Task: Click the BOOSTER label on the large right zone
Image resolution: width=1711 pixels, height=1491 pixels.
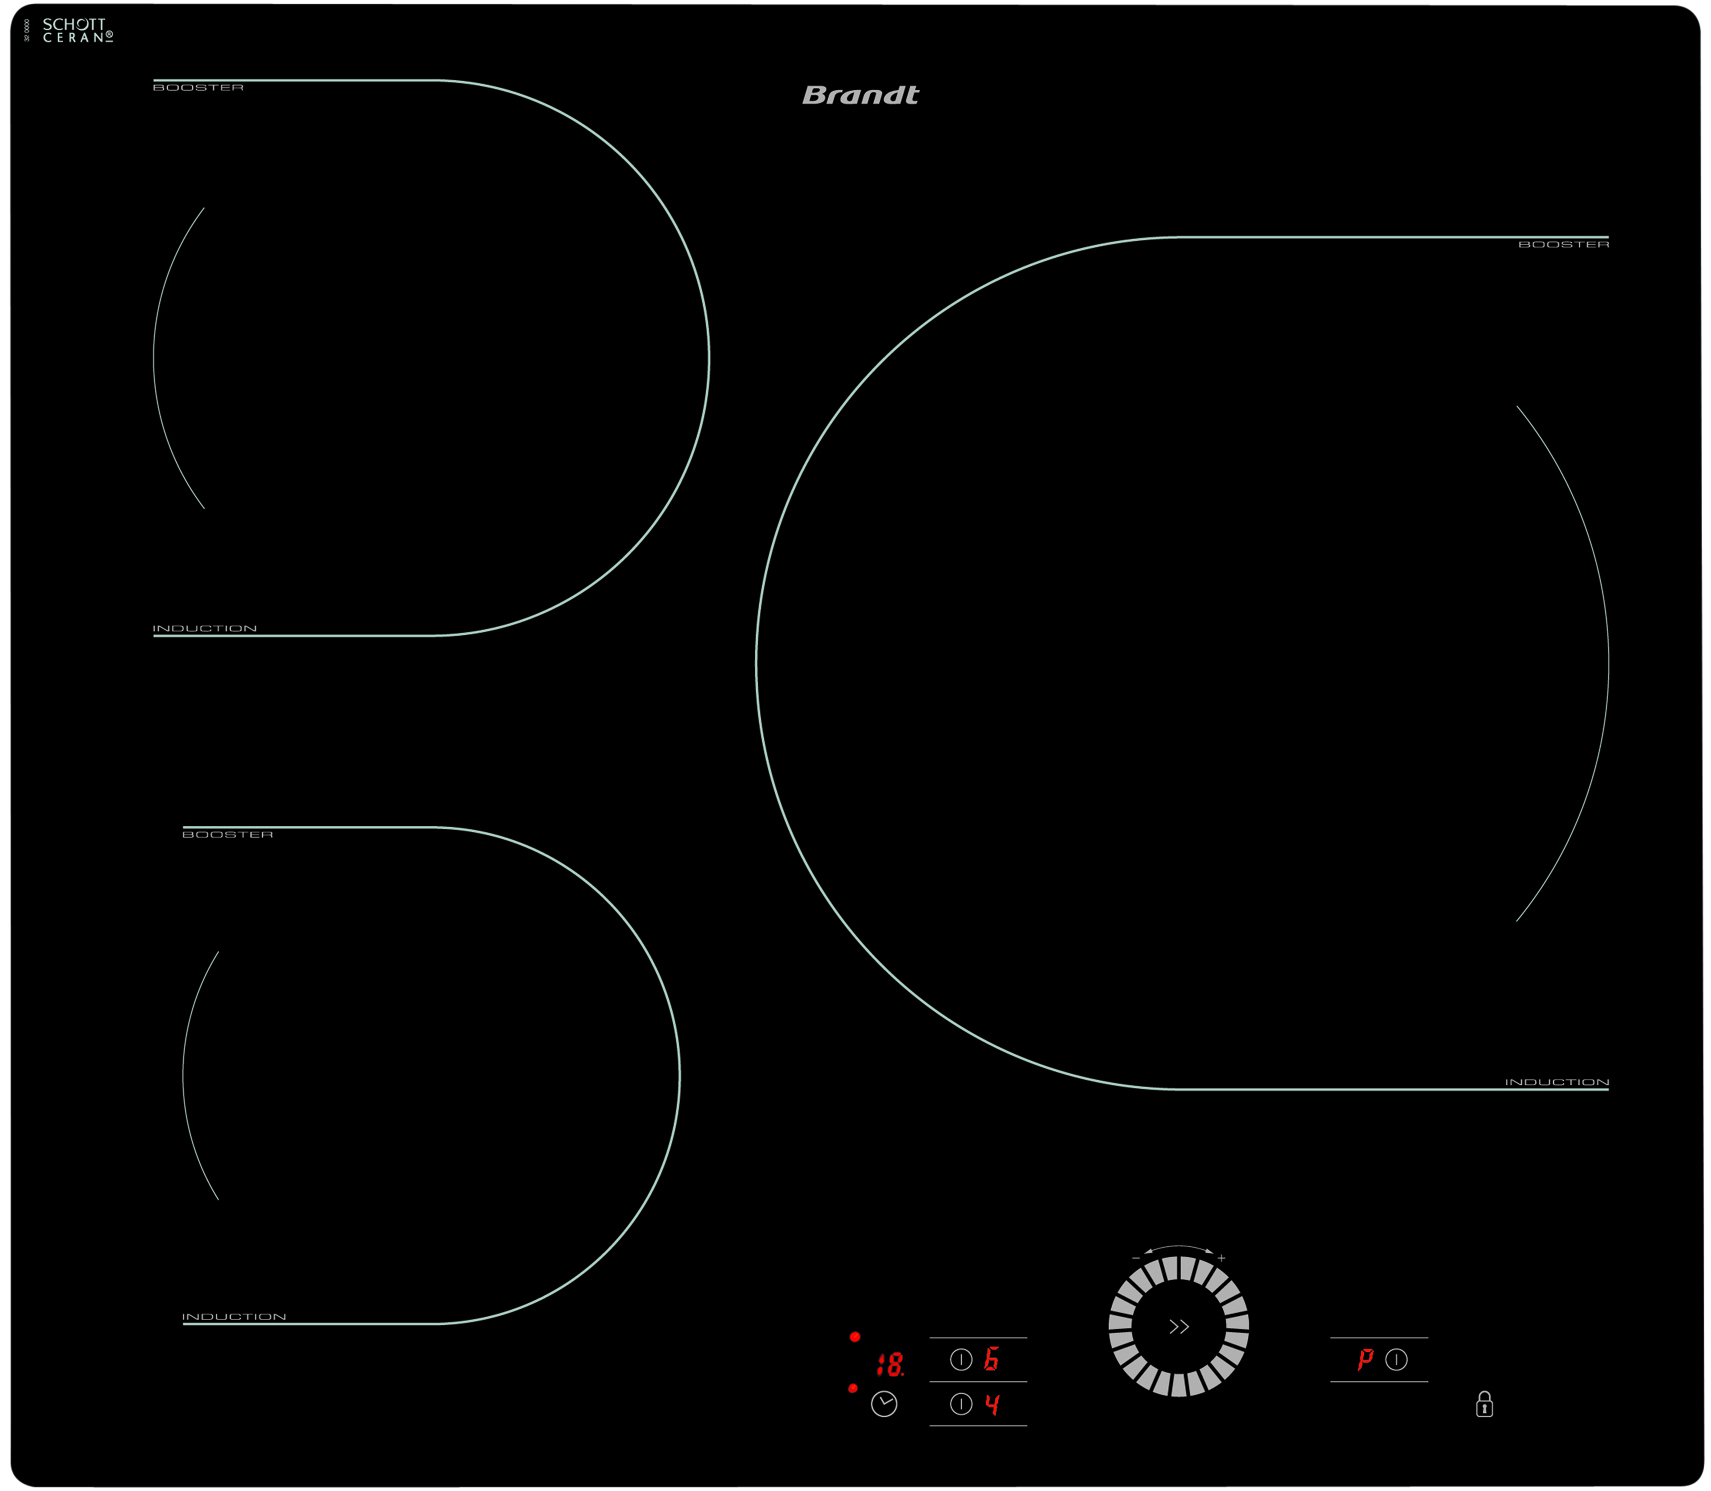Action: point(1563,245)
